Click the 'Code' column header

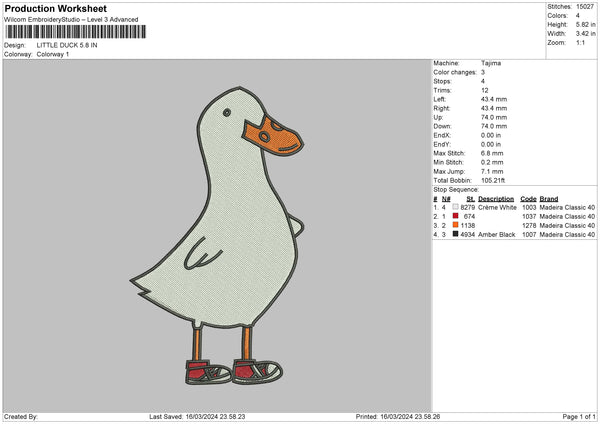[x=528, y=199]
